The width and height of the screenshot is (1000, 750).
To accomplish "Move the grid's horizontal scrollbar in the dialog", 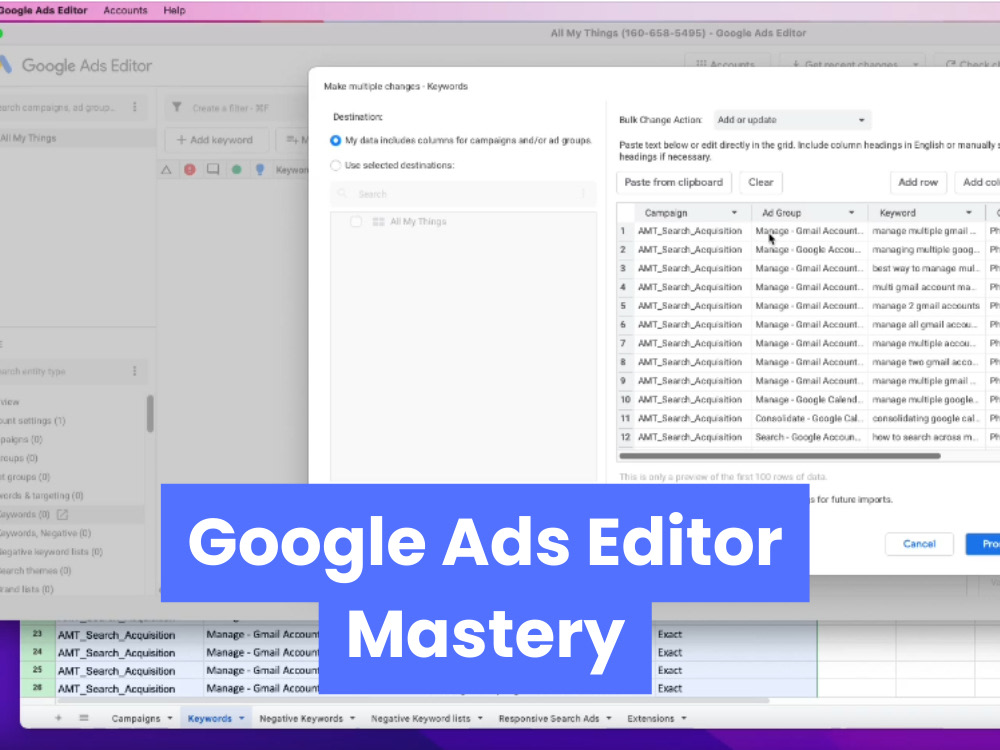I will pos(780,456).
